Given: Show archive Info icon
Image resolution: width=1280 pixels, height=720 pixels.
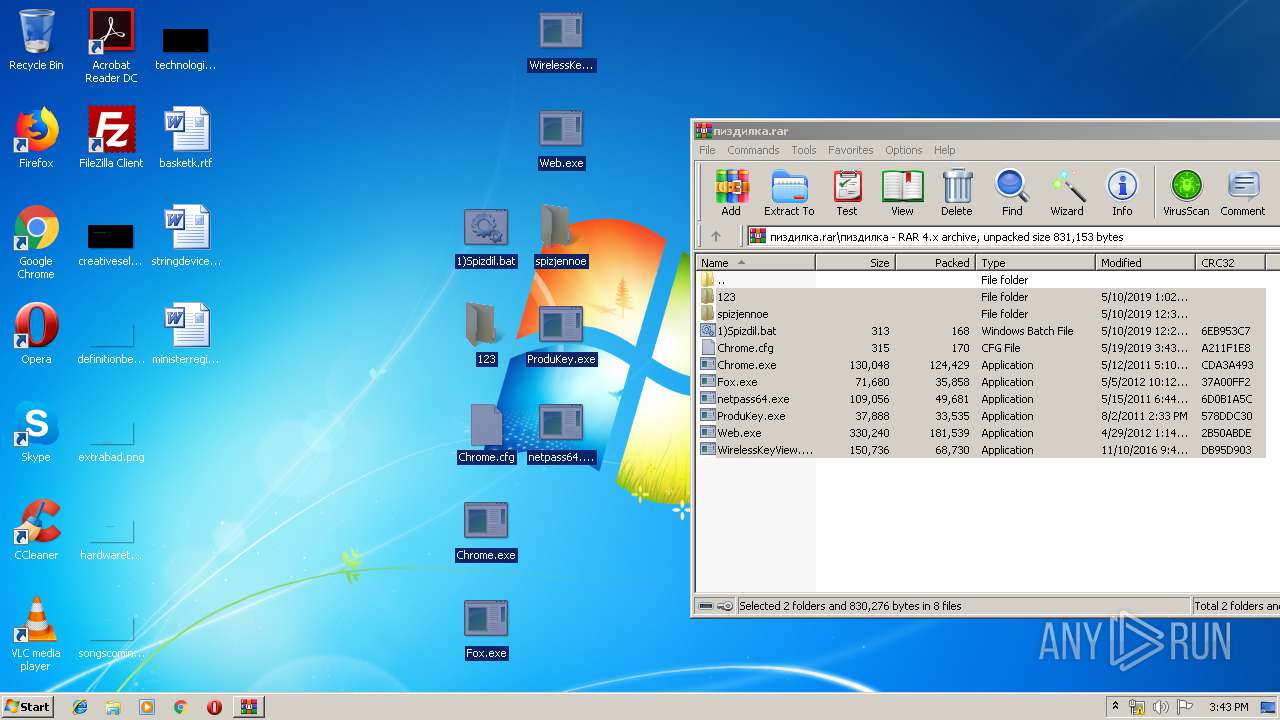Looking at the screenshot, I should [1122, 193].
